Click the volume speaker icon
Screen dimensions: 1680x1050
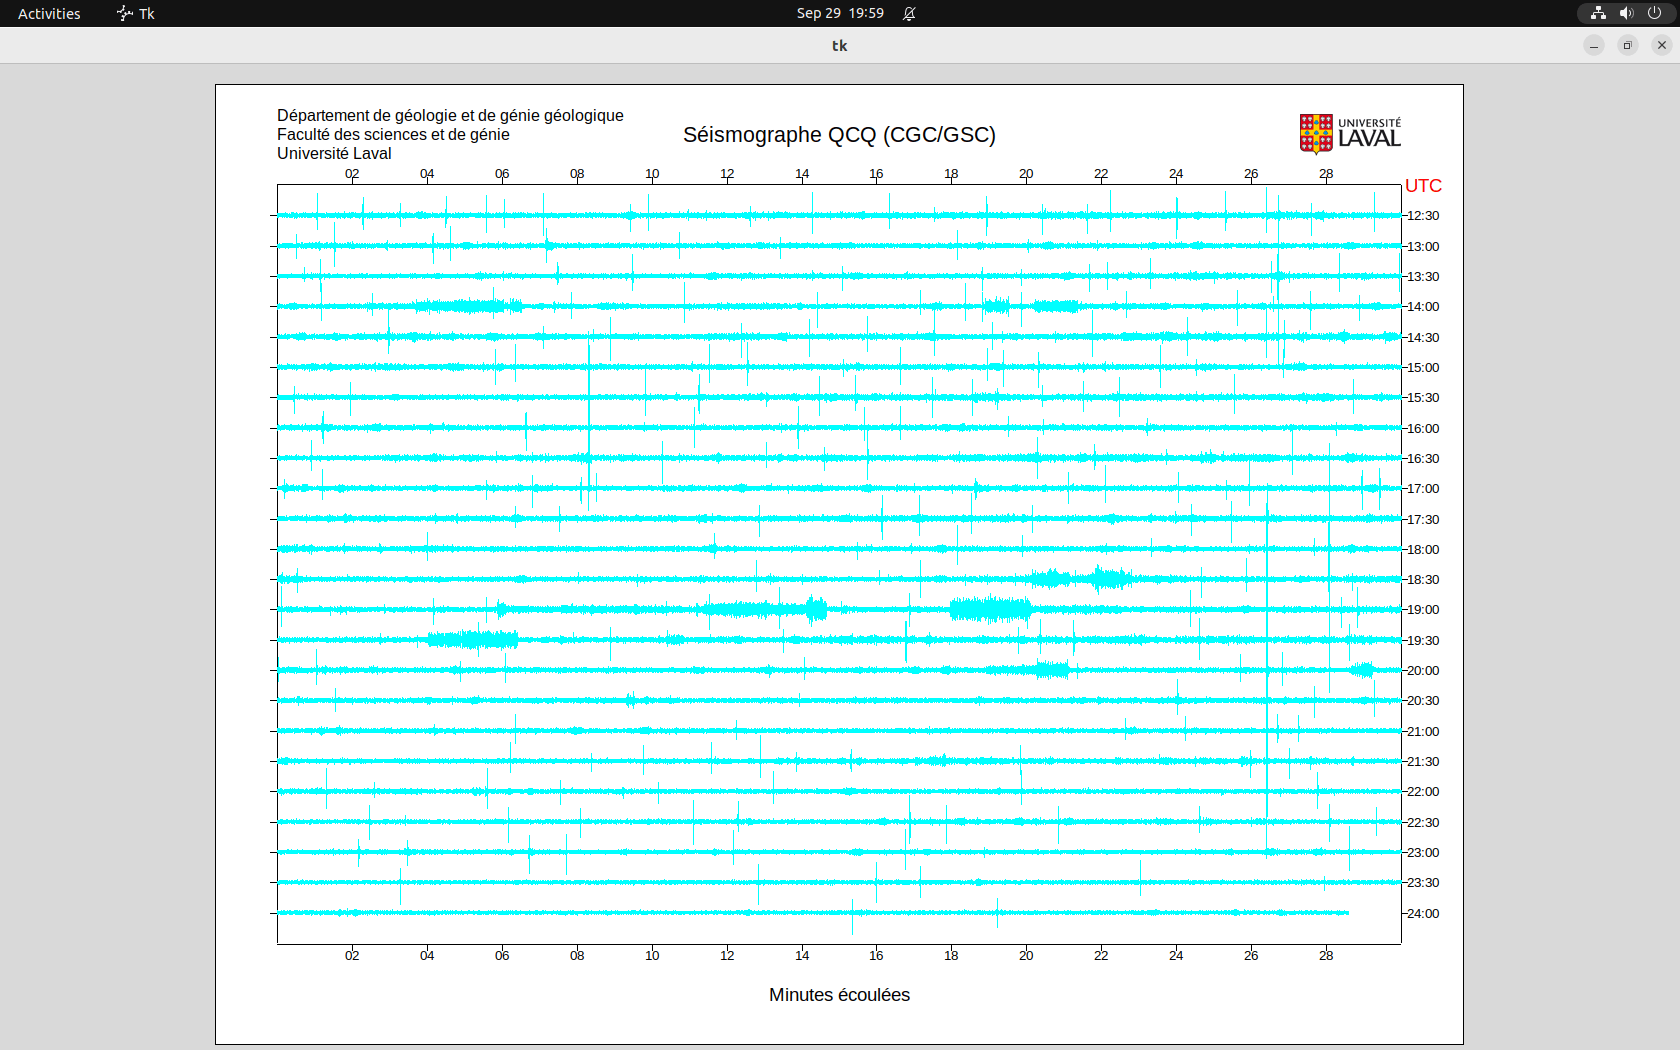[x=1626, y=13]
